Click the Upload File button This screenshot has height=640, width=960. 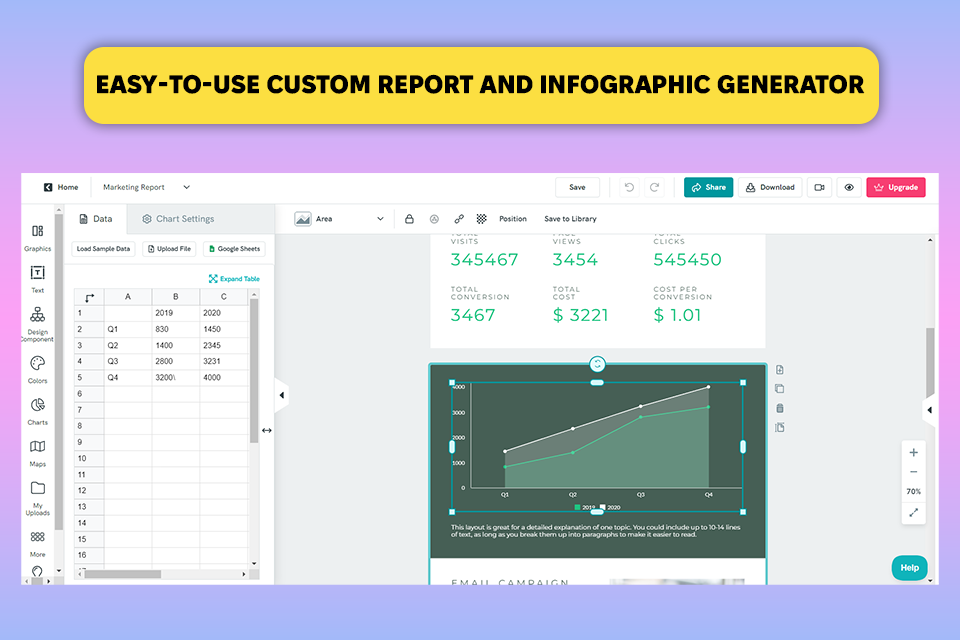click(x=170, y=249)
